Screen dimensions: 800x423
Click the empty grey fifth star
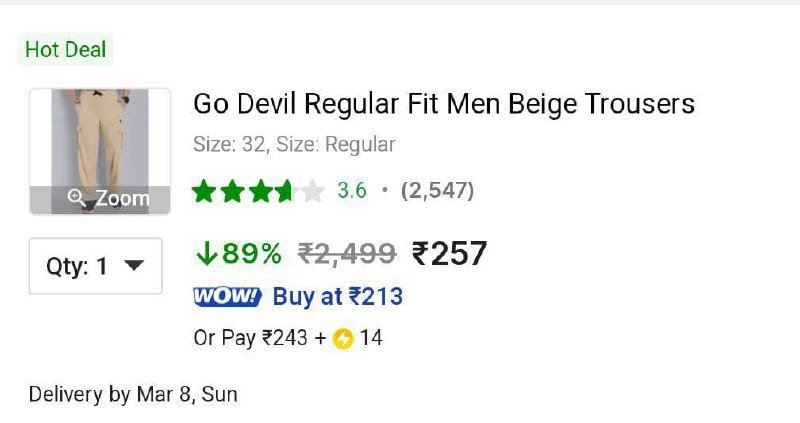313,191
